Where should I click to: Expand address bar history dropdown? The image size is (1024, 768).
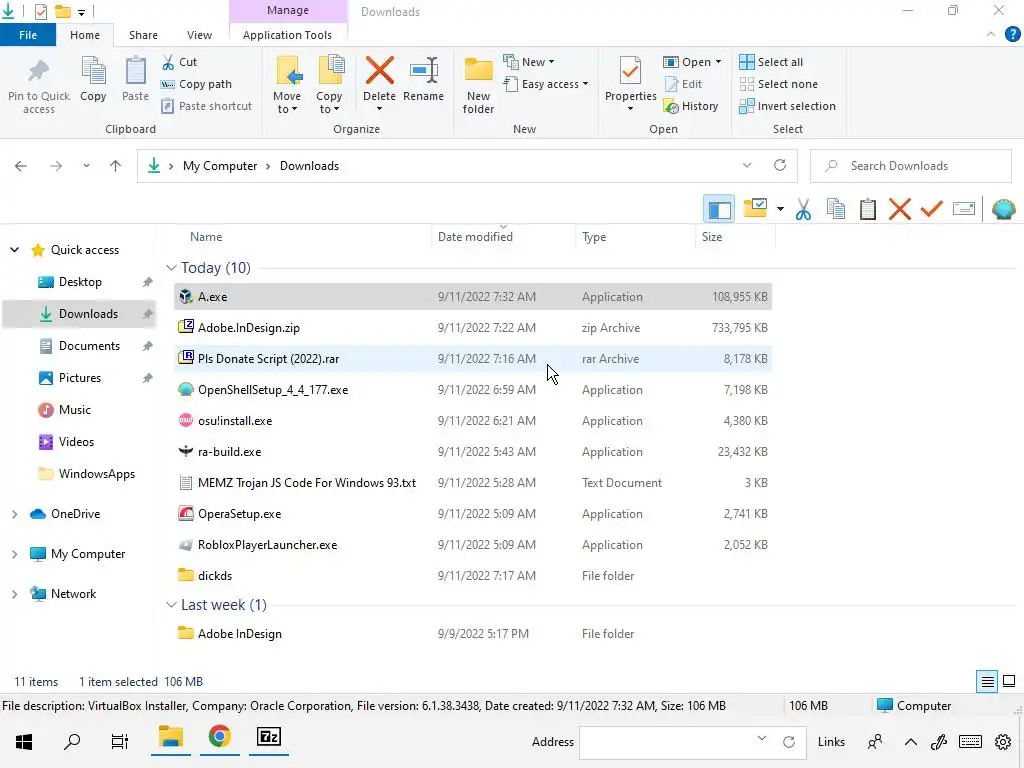pos(746,166)
